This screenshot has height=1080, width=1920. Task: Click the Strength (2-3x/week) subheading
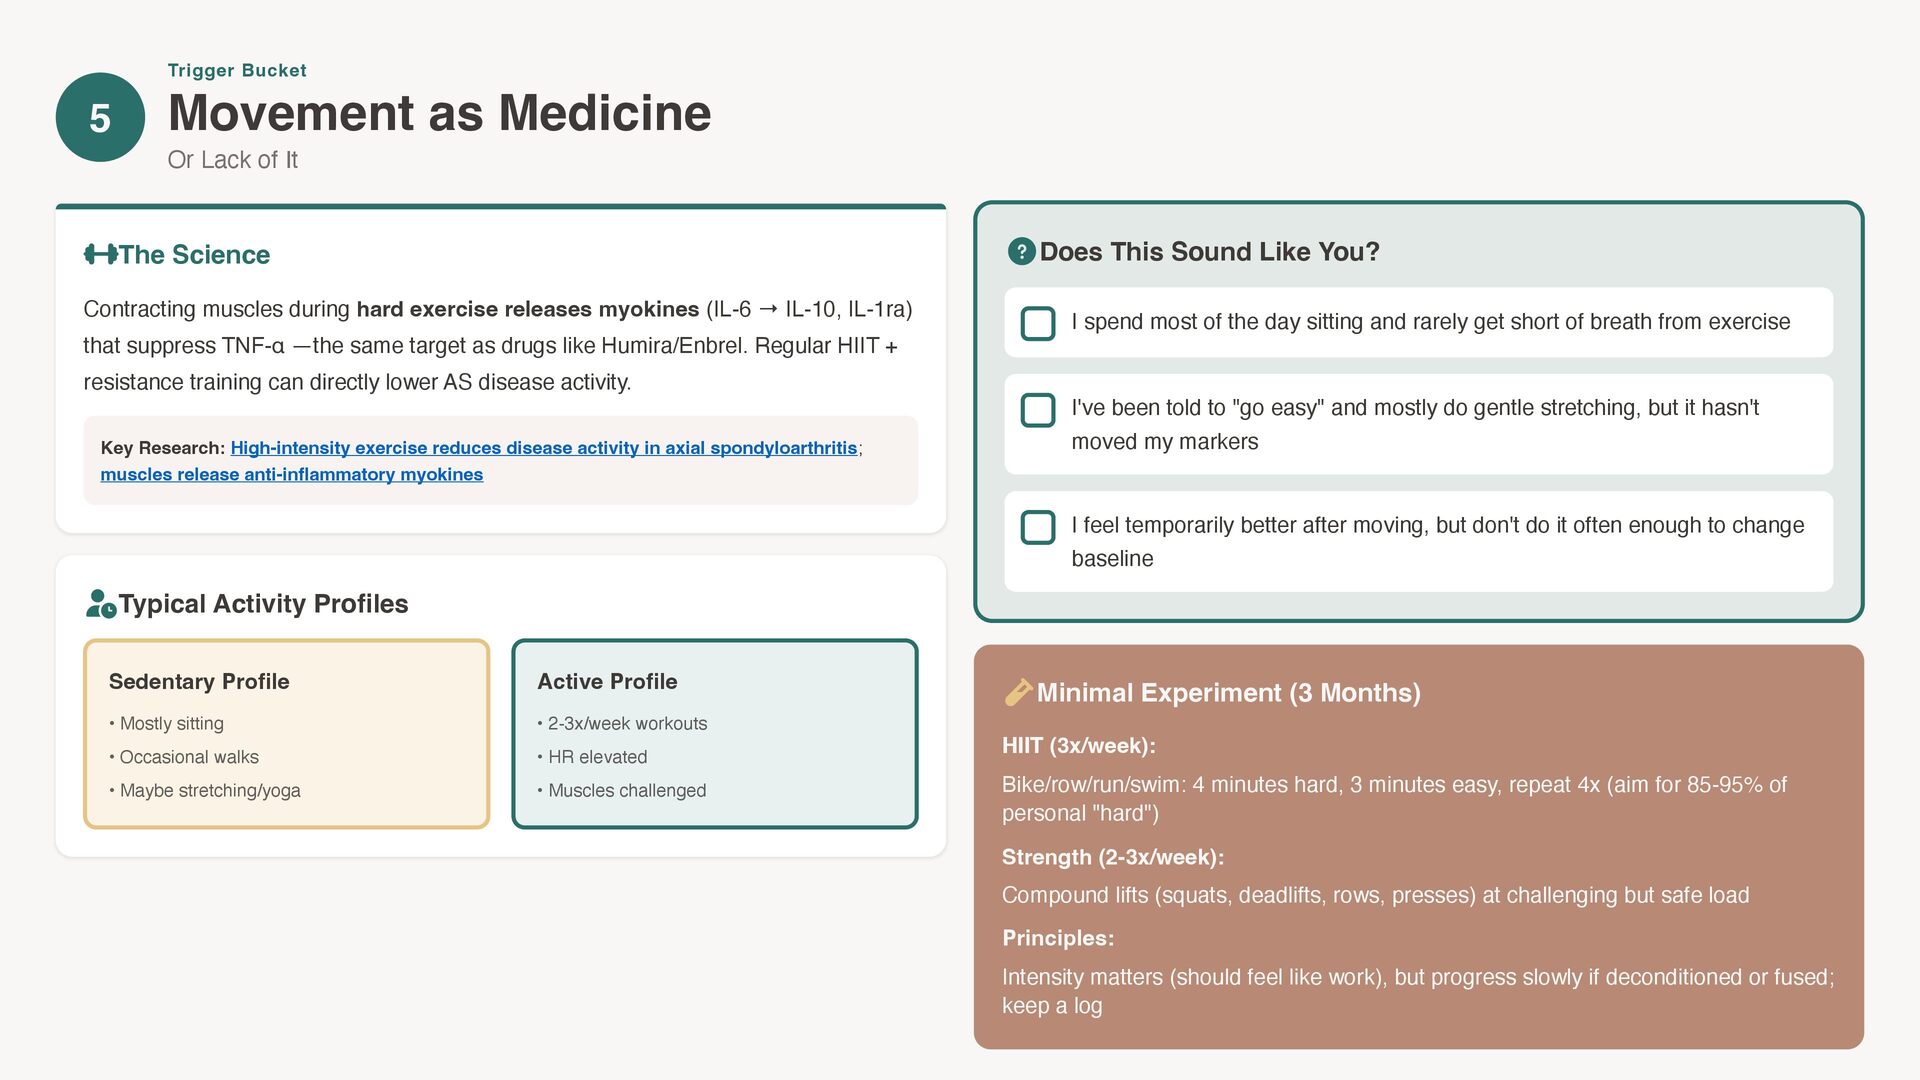[1112, 857]
